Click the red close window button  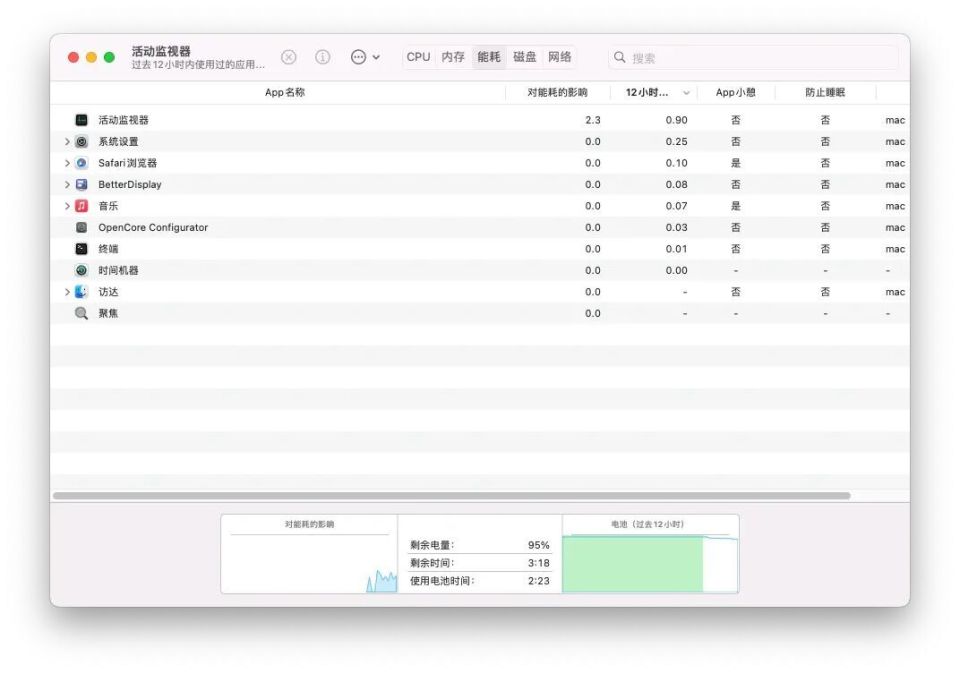click(73, 57)
